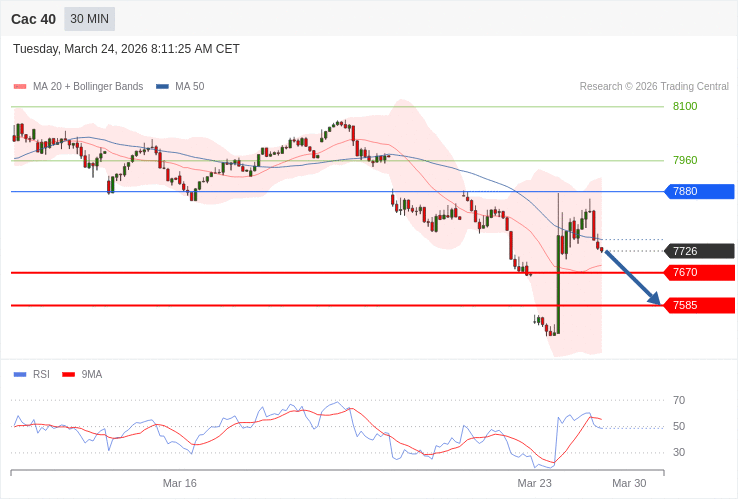Click the Cac 40 title

(33, 19)
